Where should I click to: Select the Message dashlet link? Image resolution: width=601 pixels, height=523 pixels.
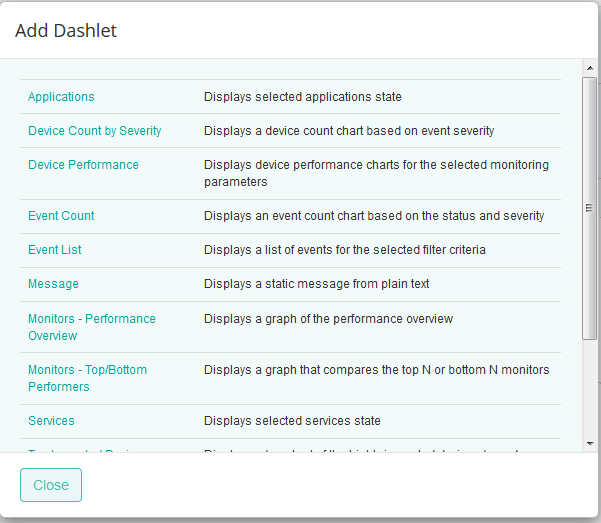click(x=53, y=284)
